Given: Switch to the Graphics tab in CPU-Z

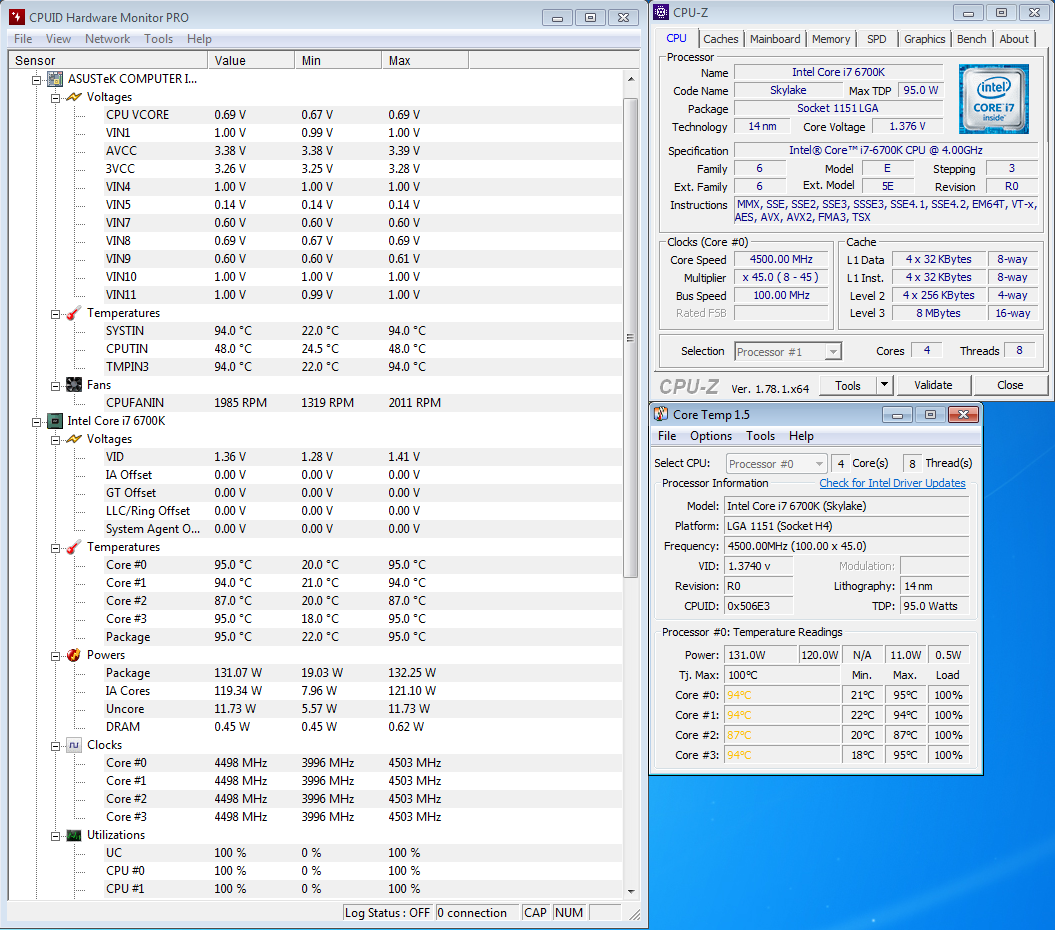Looking at the screenshot, I should tap(924, 39).
